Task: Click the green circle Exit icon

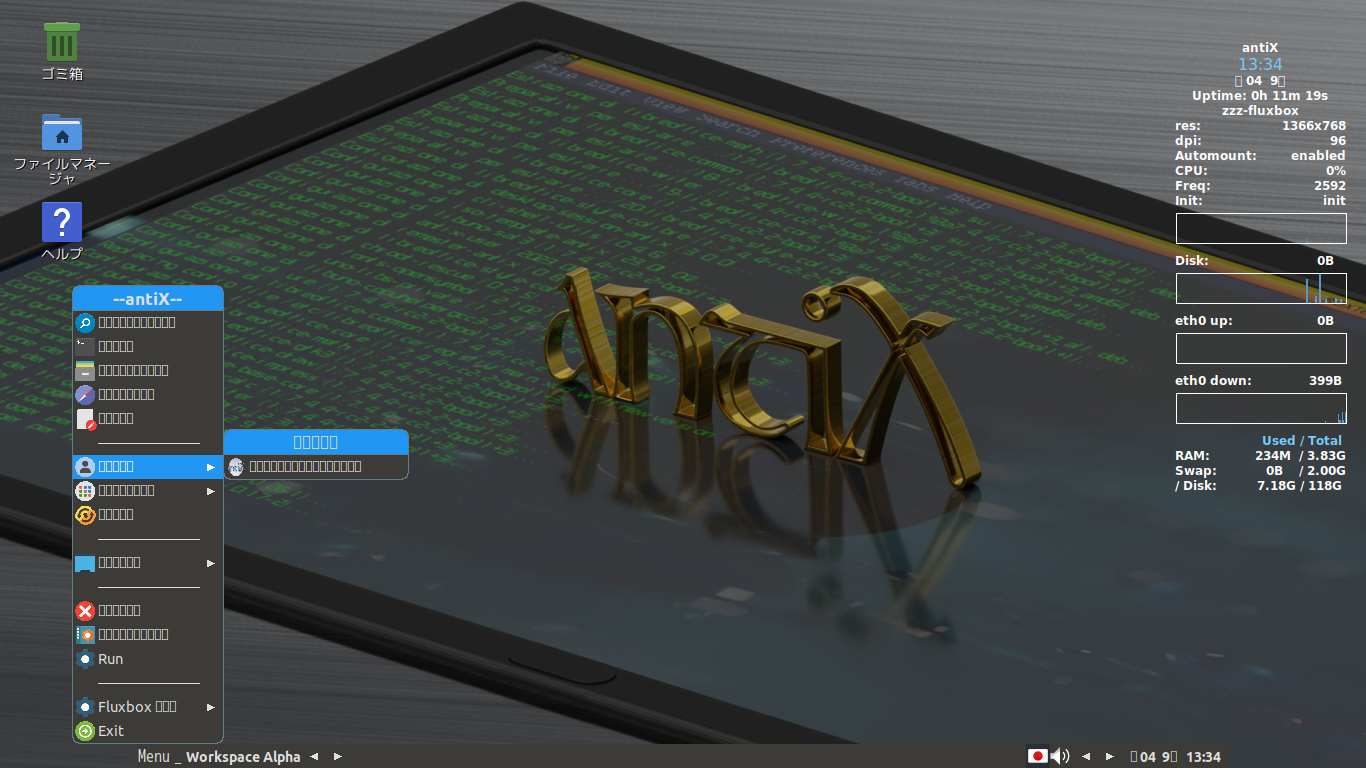Action: [x=85, y=731]
